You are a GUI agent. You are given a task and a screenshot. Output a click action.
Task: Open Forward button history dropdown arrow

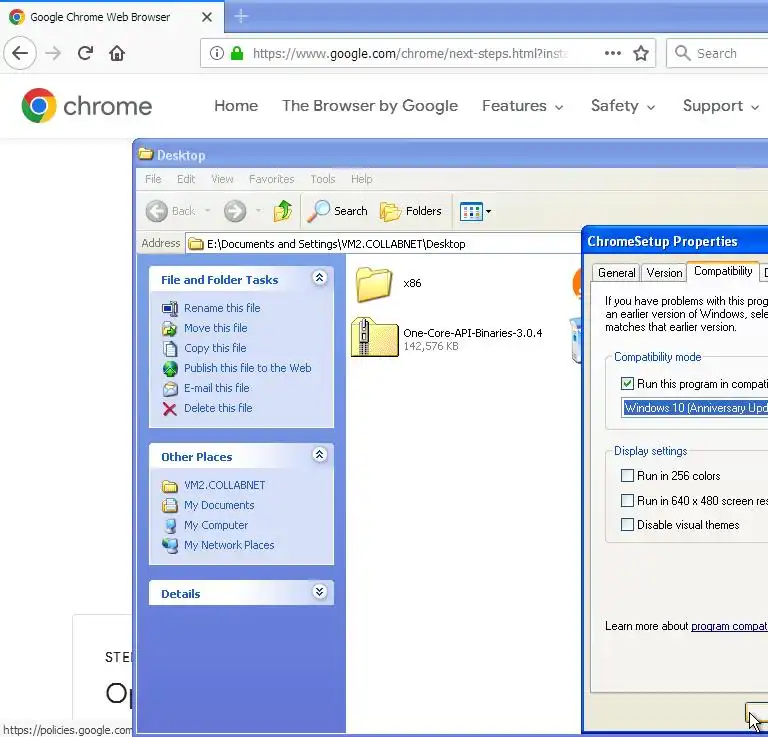coord(258,211)
